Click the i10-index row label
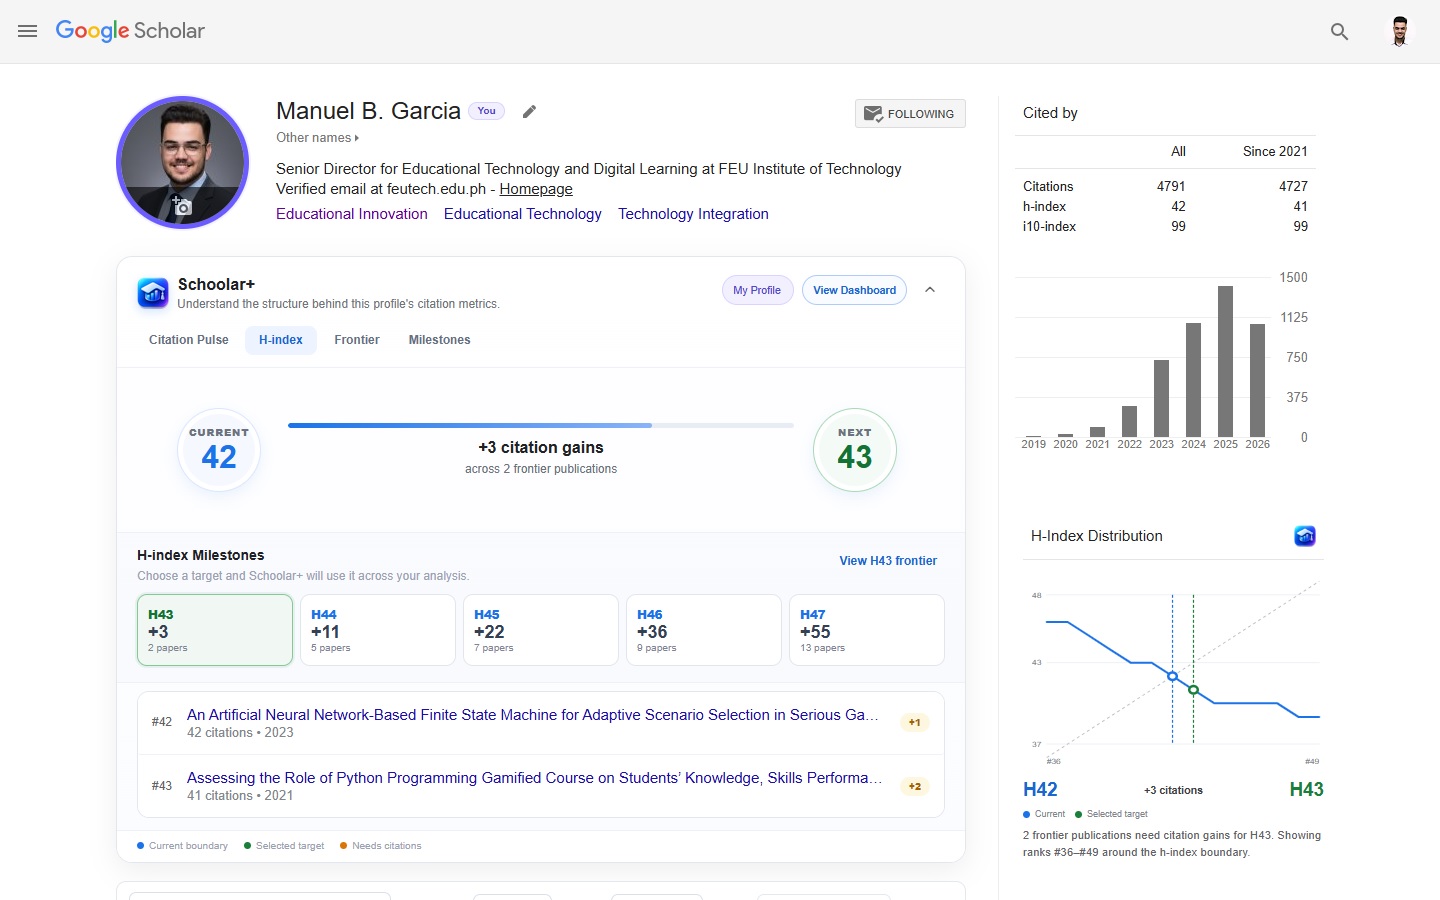 point(1049,227)
